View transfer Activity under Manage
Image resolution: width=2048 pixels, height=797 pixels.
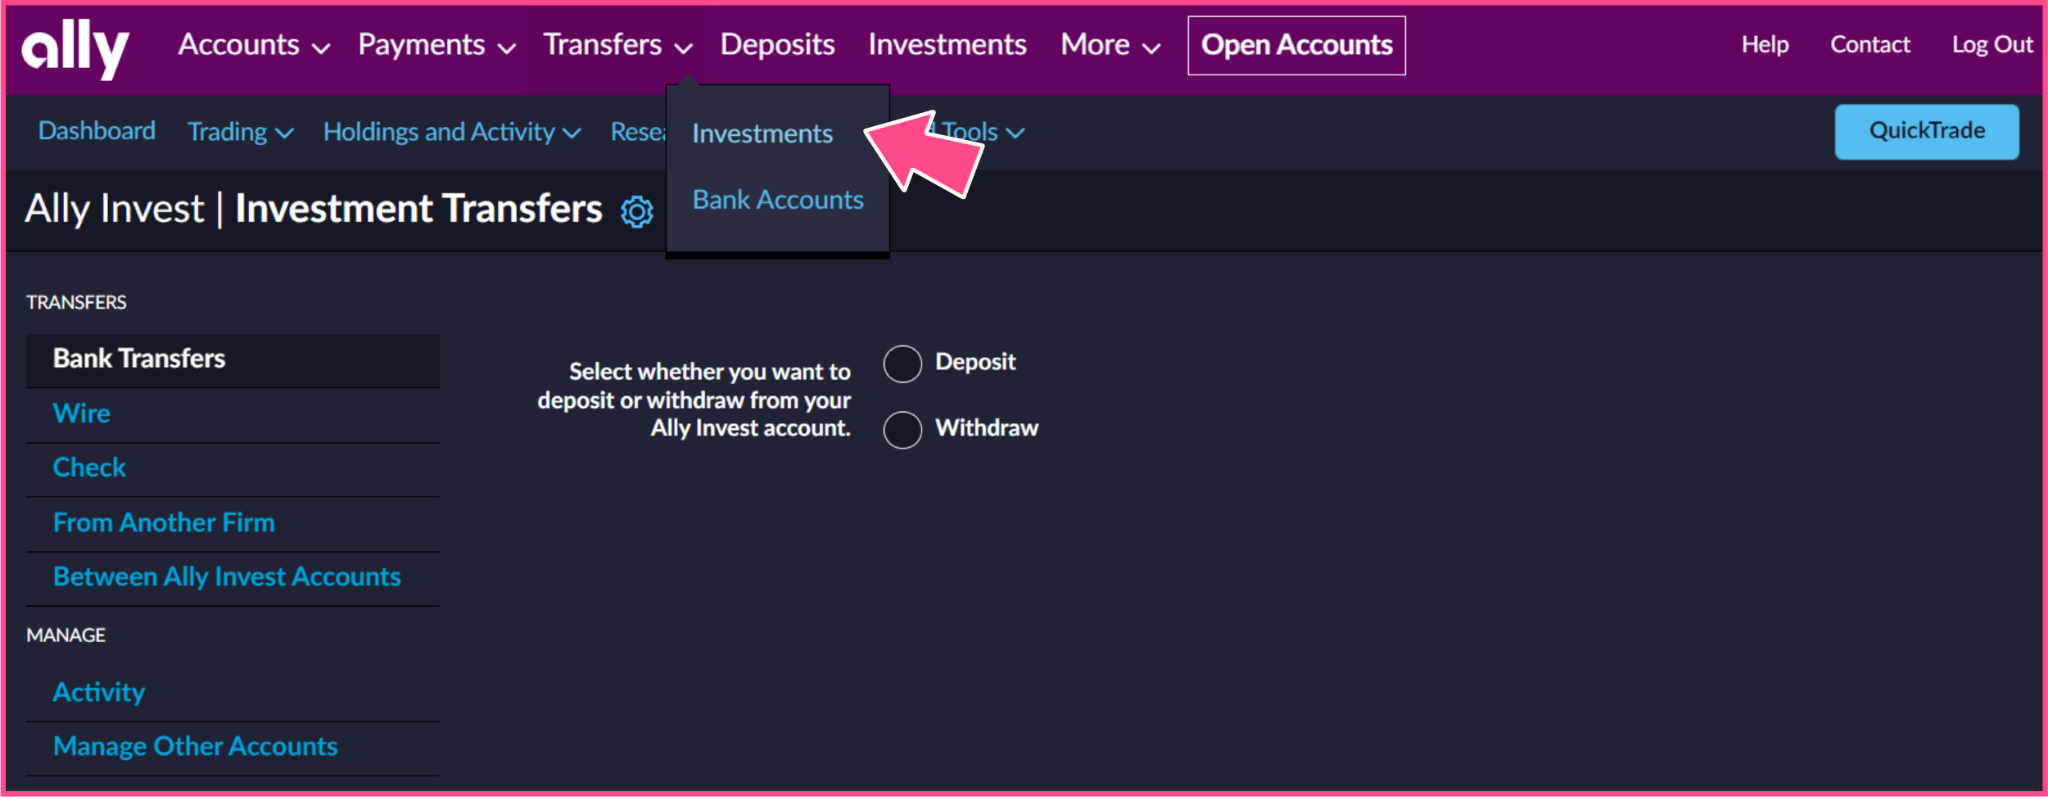(x=99, y=692)
